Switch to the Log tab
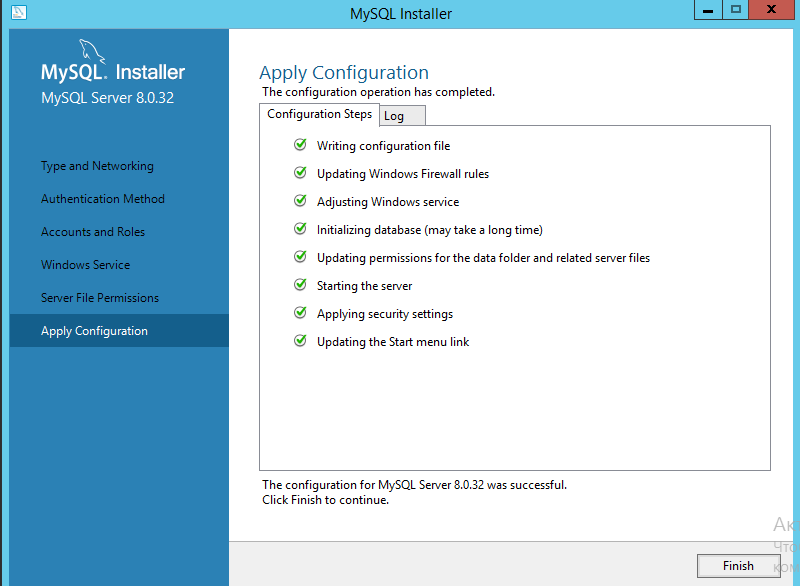Image resolution: width=800 pixels, height=586 pixels. tap(402, 116)
